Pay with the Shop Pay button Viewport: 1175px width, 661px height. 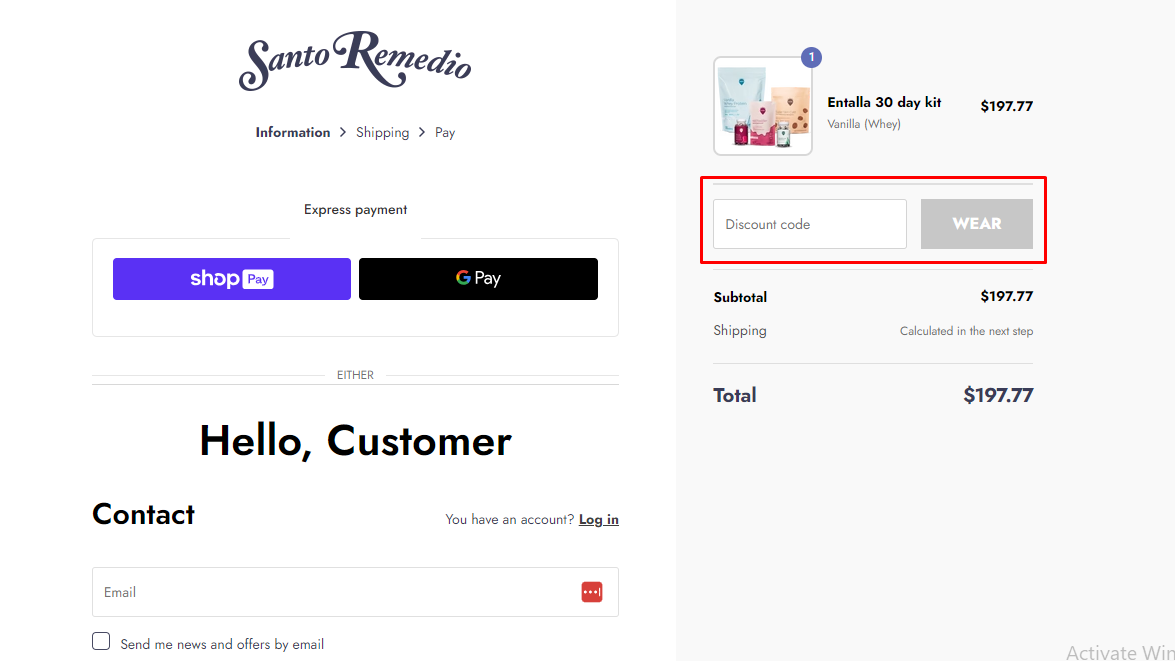[x=232, y=279]
